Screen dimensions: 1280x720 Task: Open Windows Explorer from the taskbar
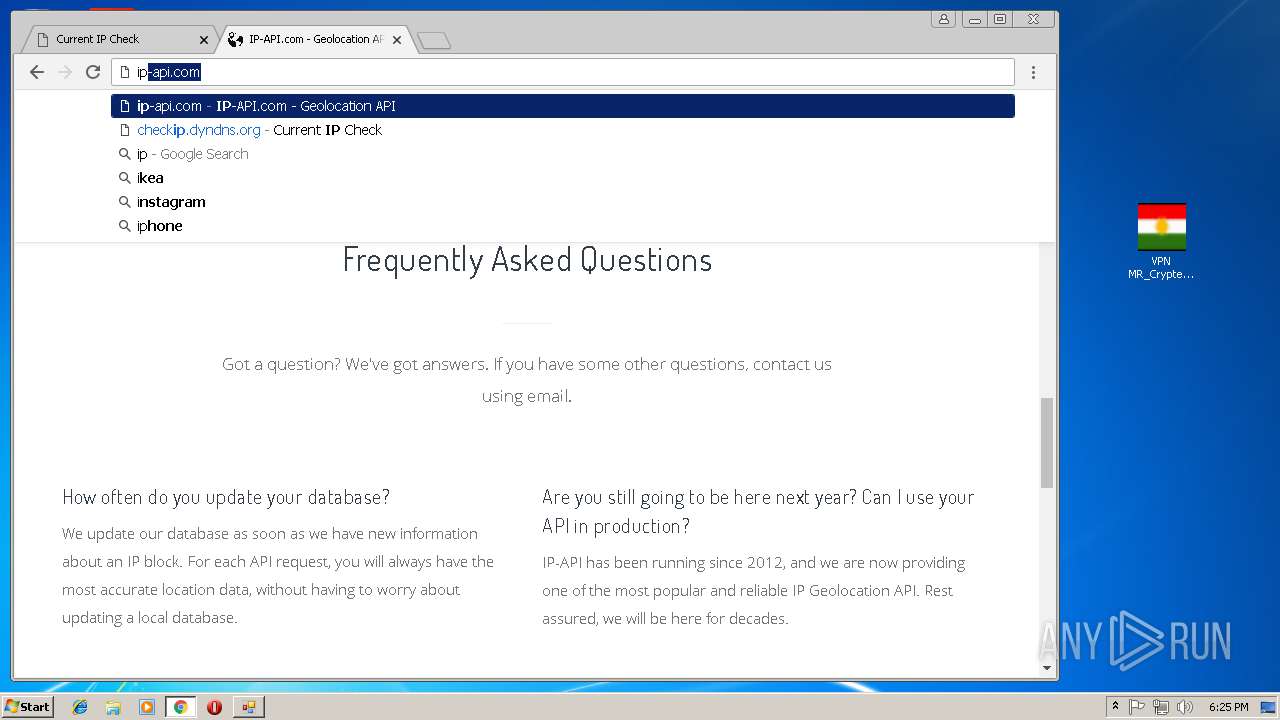[113, 707]
